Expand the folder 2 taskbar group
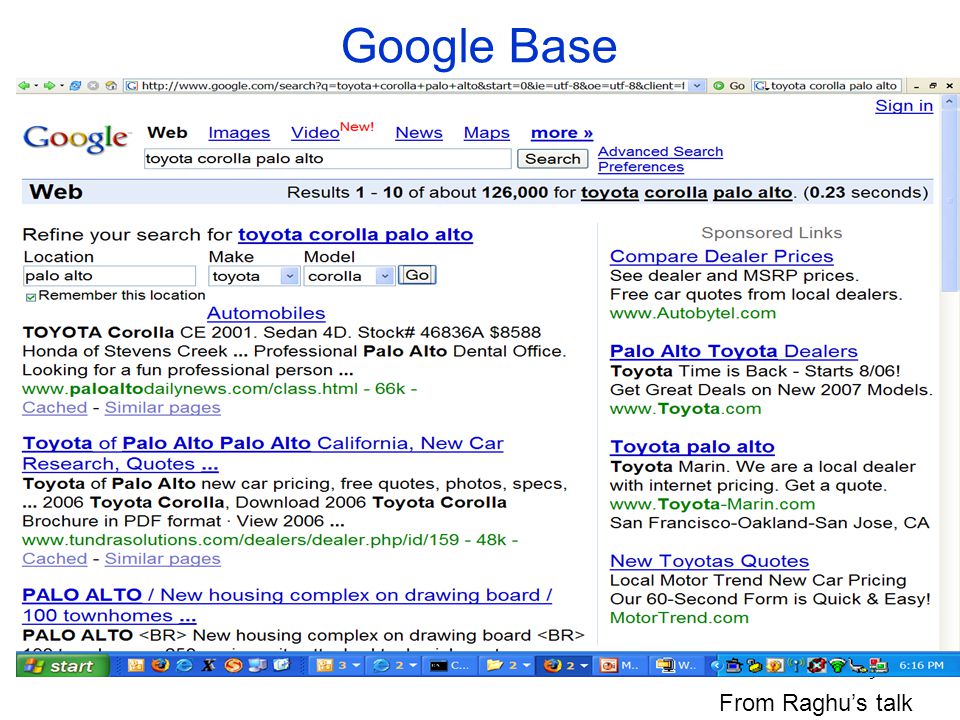The height and width of the screenshot is (720, 960). pyautogui.click(x=508, y=666)
